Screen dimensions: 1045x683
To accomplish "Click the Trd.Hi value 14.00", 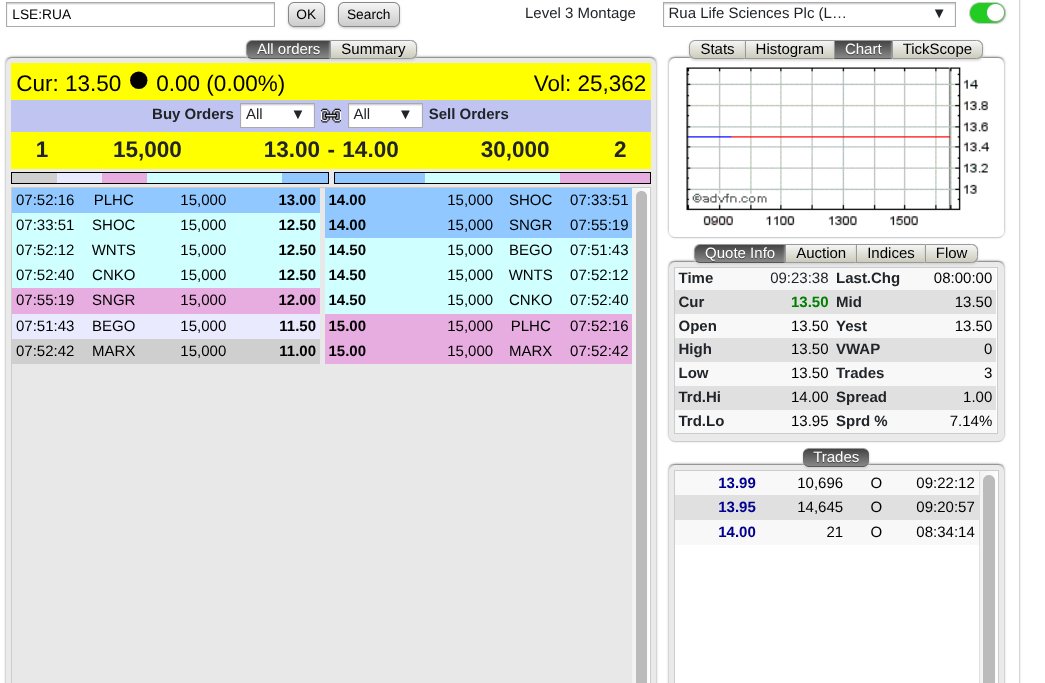I will tap(809, 397).
